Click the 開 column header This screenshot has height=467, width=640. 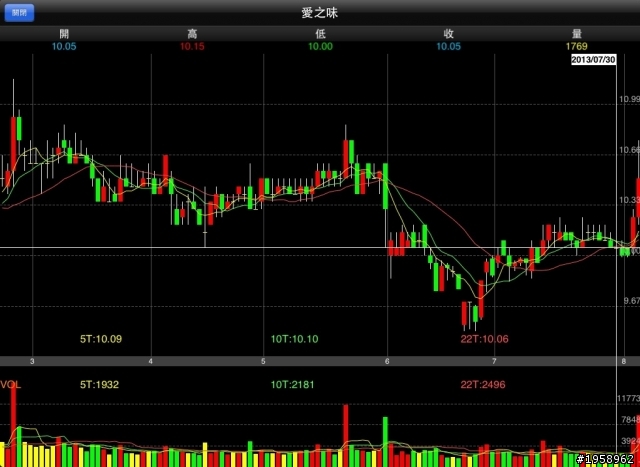click(x=64, y=34)
